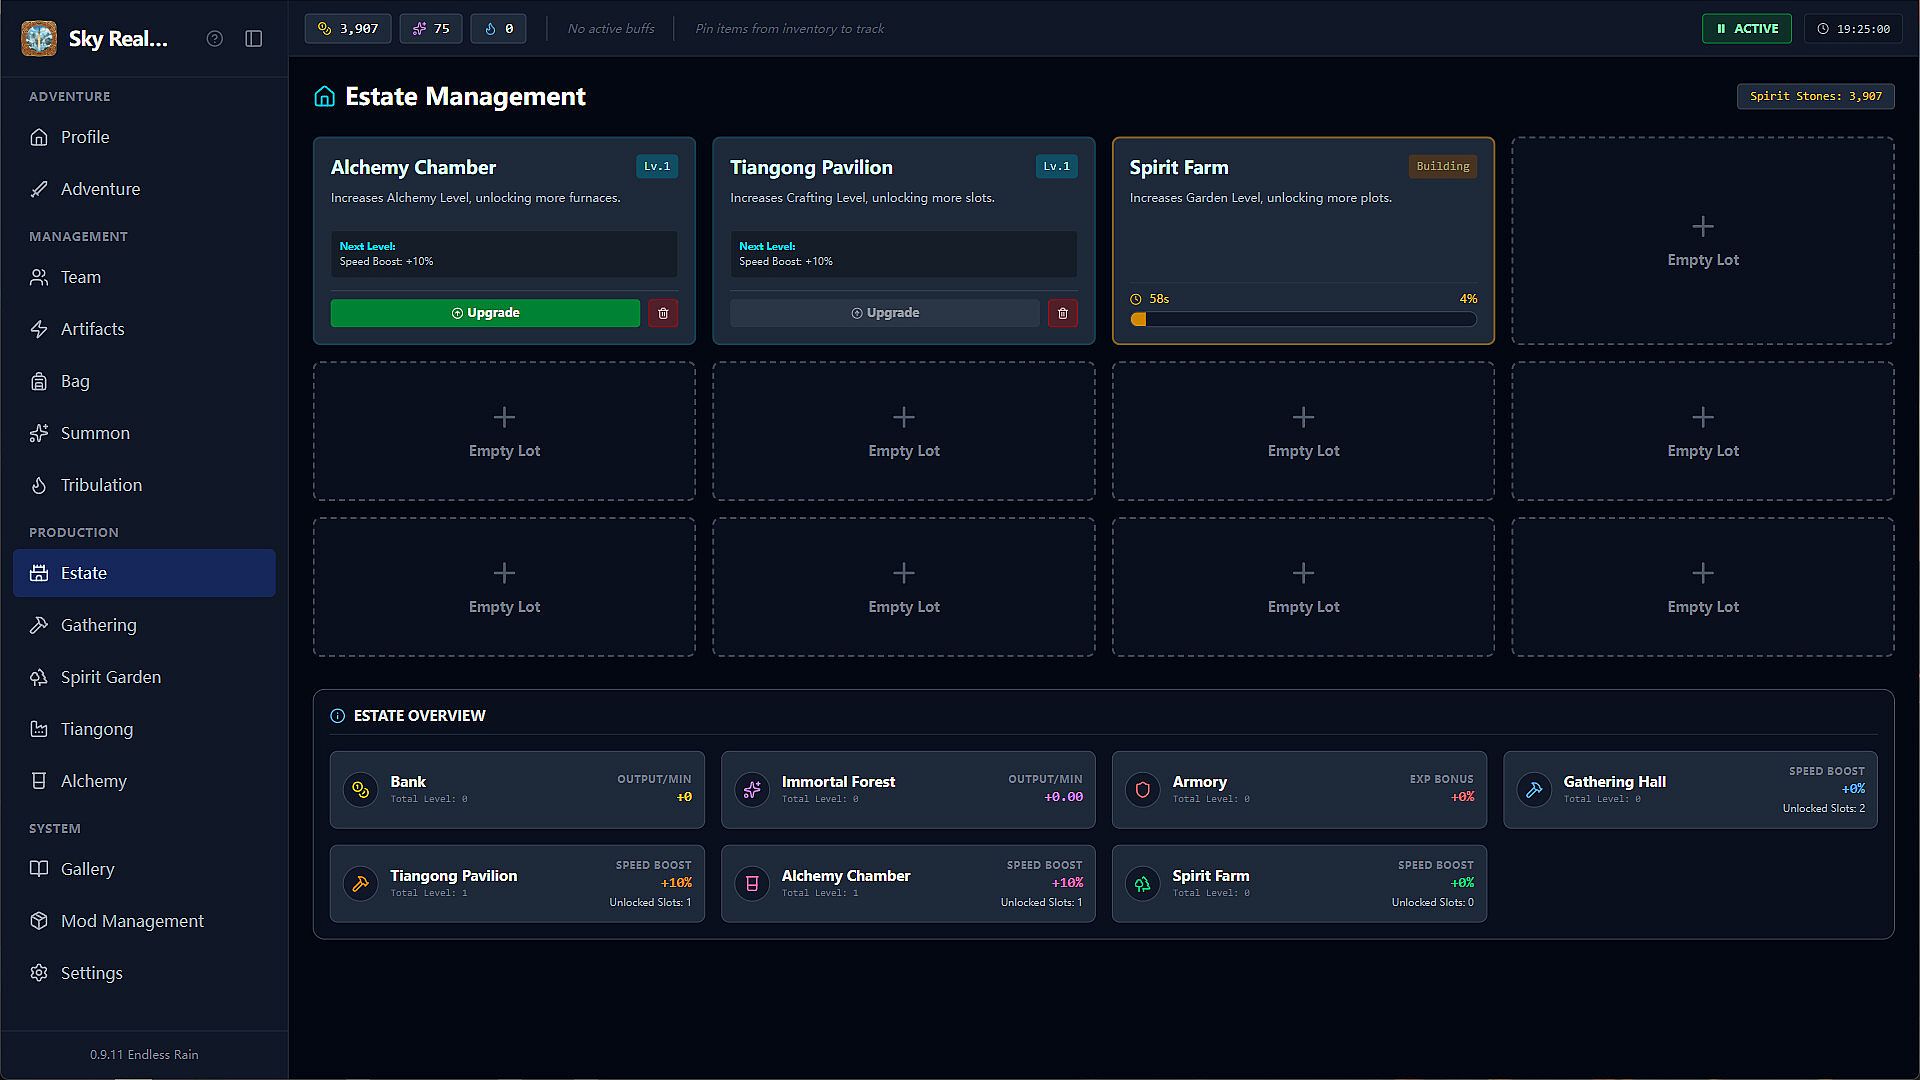Upgrade the Alchemy Chamber
The height and width of the screenshot is (1080, 1920).
click(x=485, y=313)
